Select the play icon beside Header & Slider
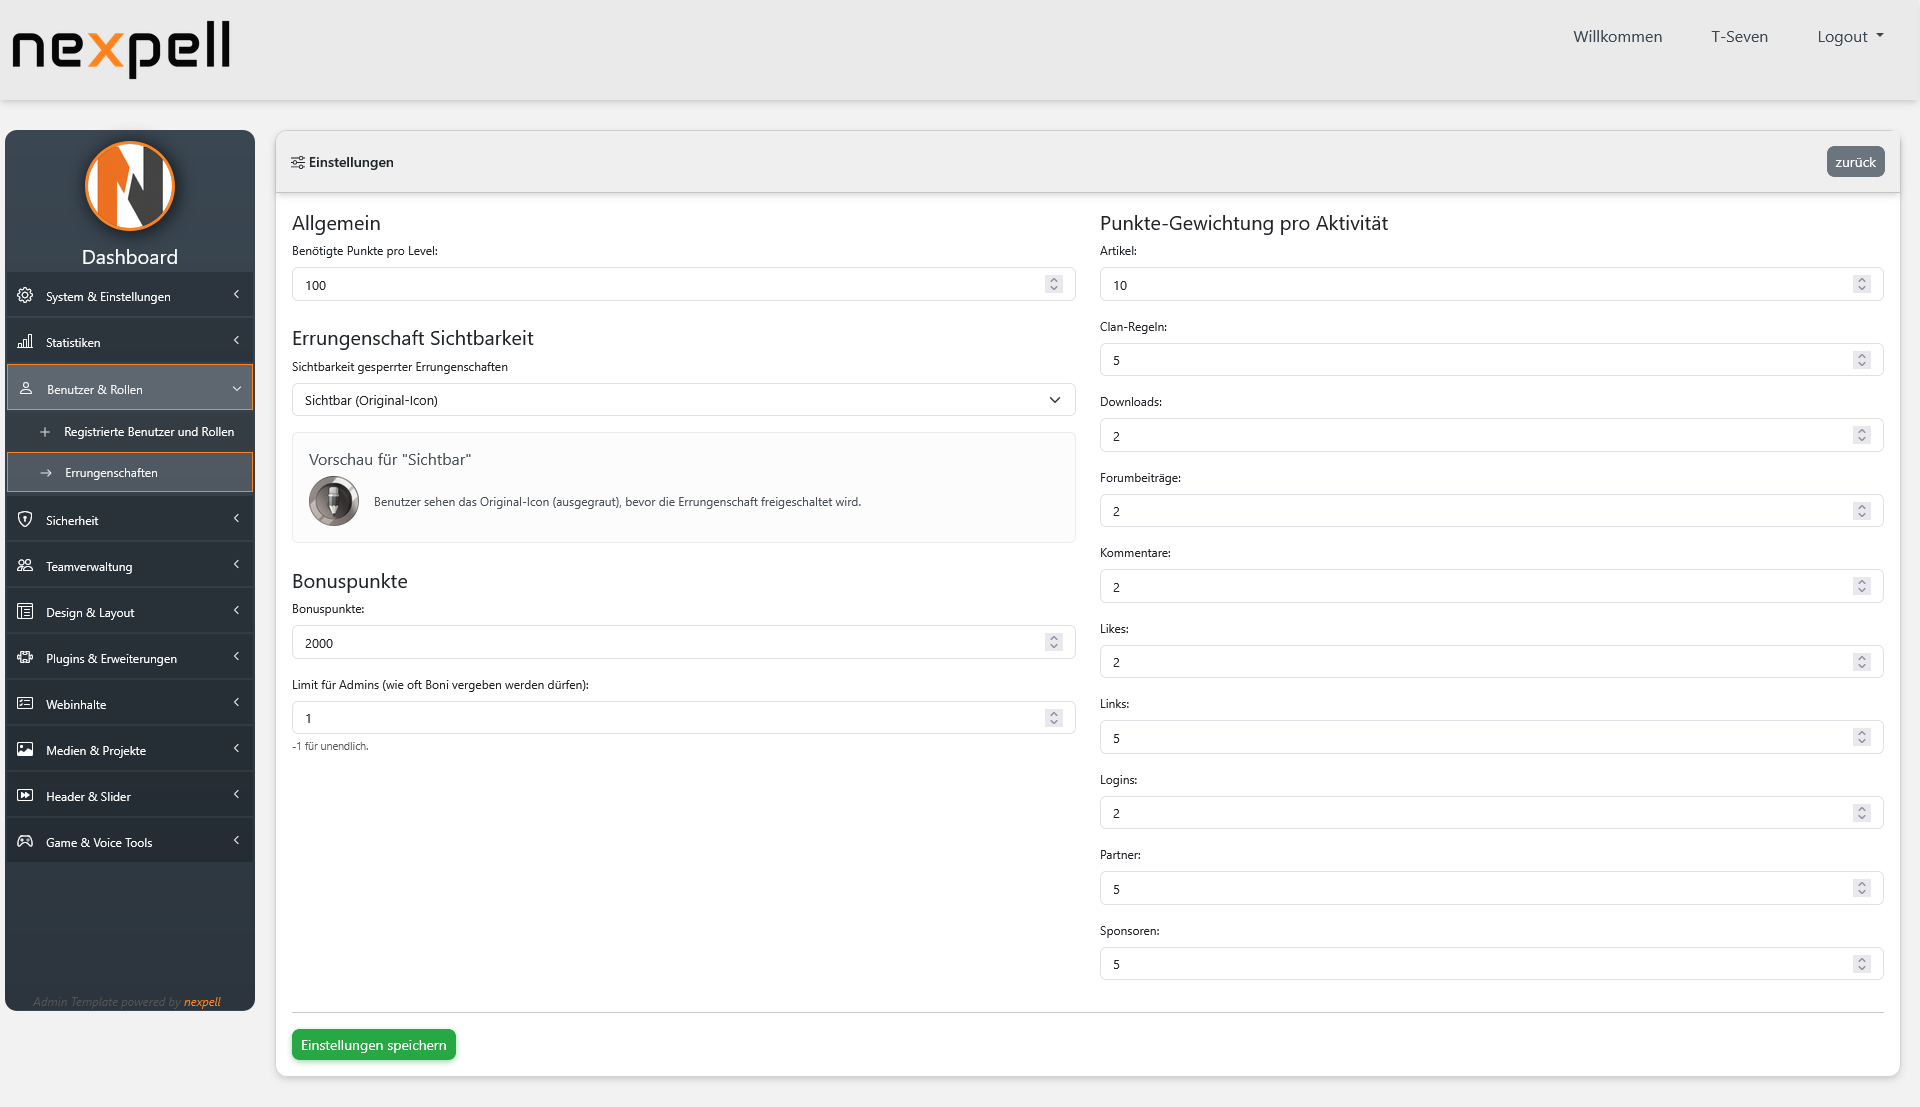The width and height of the screenshot is (1920, 1107). (24, 795)
